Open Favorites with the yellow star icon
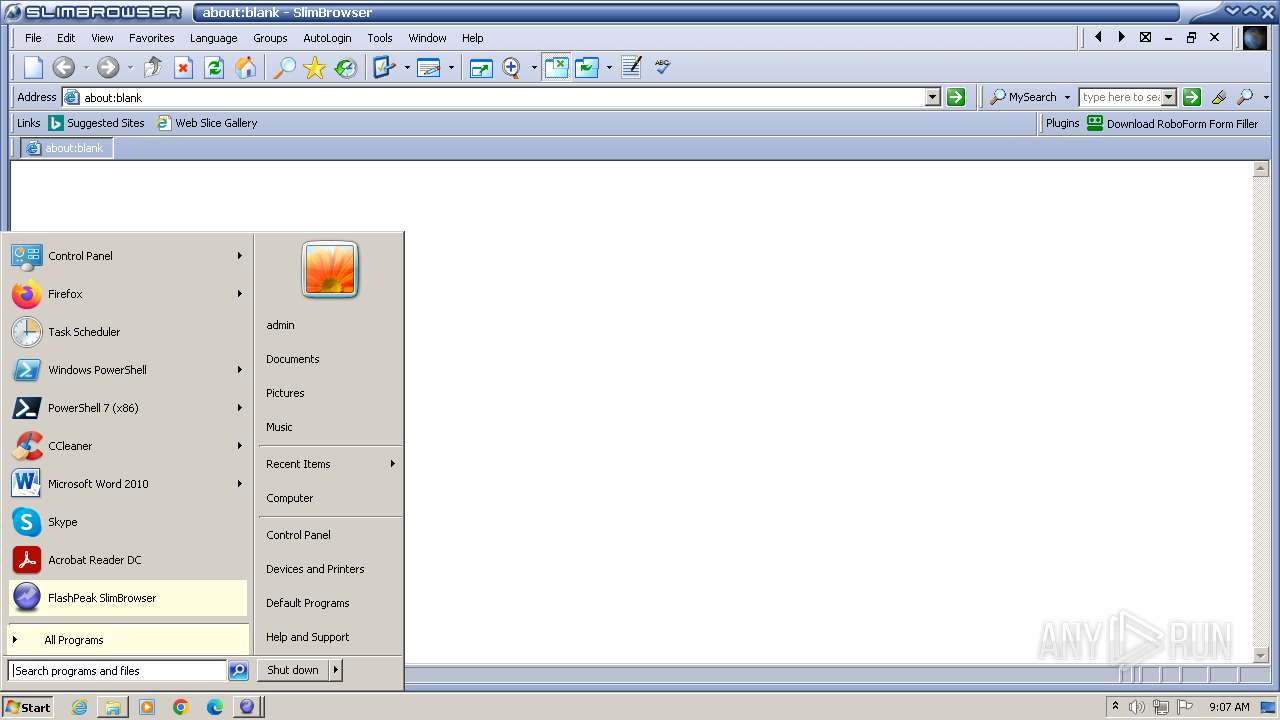Image resolution: width=1280 pixels, height=720 pixels. click(315, 67)
